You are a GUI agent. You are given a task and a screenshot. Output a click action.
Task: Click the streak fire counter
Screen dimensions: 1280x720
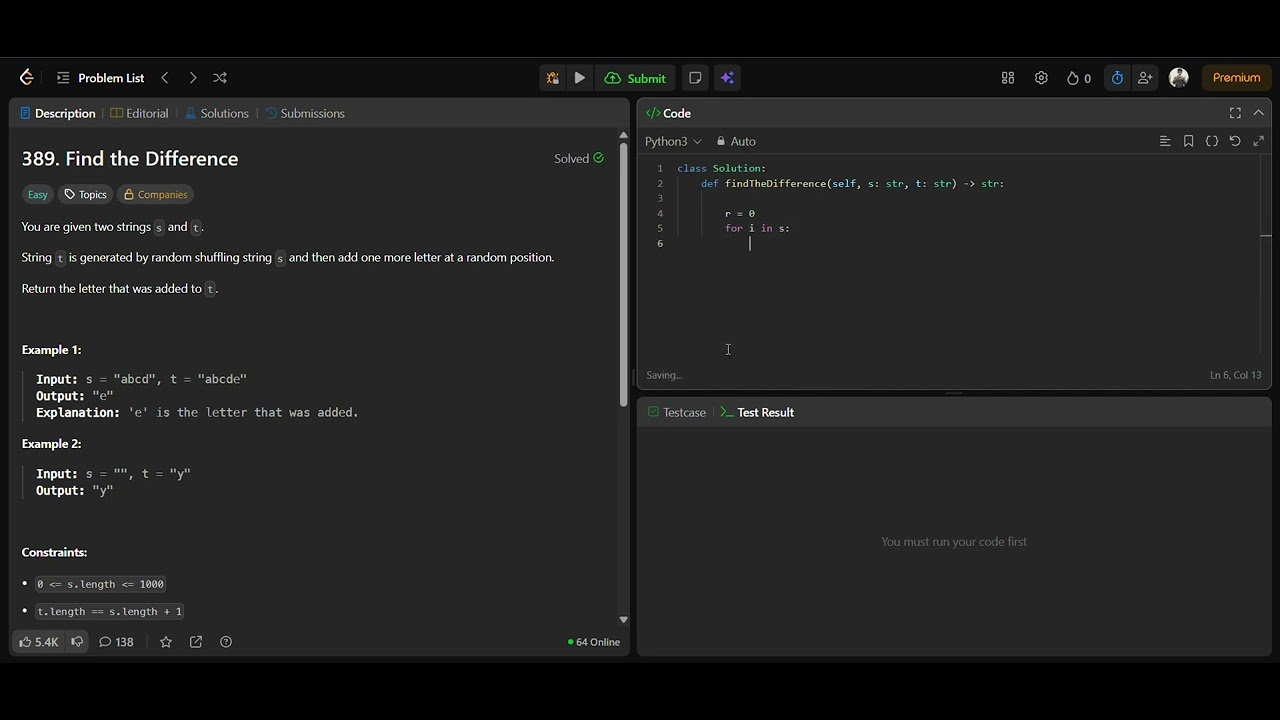point(1079,78)
